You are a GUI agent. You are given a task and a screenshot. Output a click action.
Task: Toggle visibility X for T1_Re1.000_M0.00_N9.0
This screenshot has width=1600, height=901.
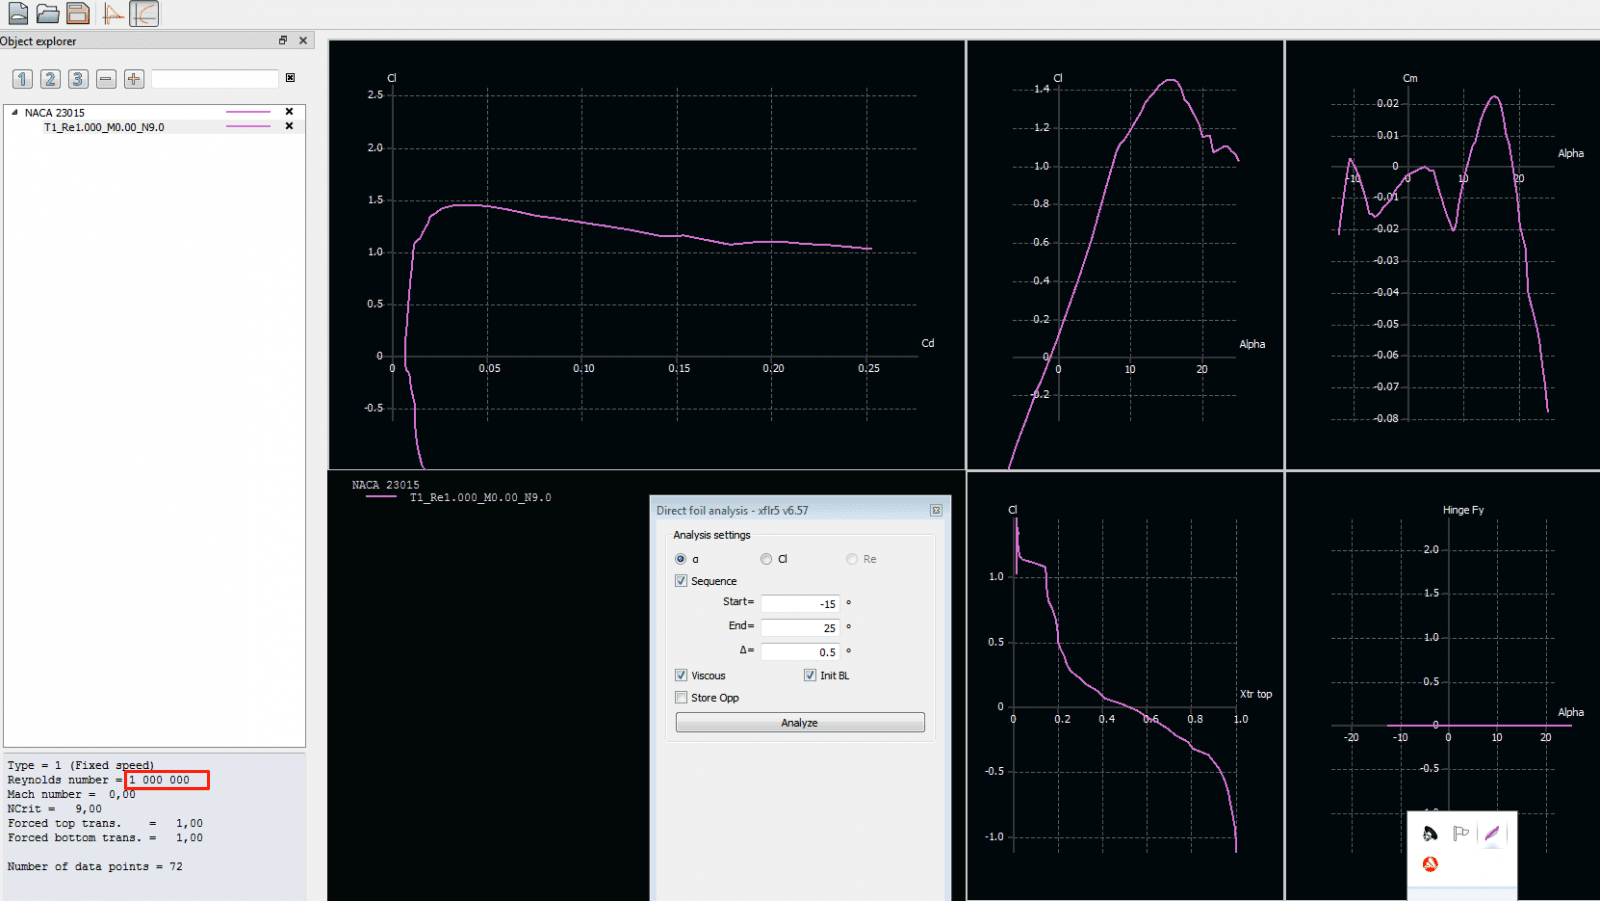tap(289, 126)
